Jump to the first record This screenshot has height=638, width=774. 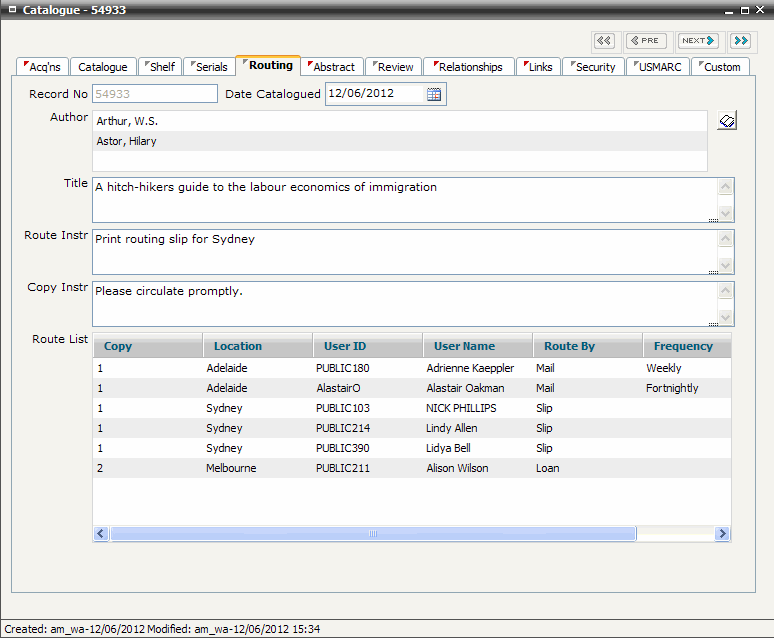(603, 41)
